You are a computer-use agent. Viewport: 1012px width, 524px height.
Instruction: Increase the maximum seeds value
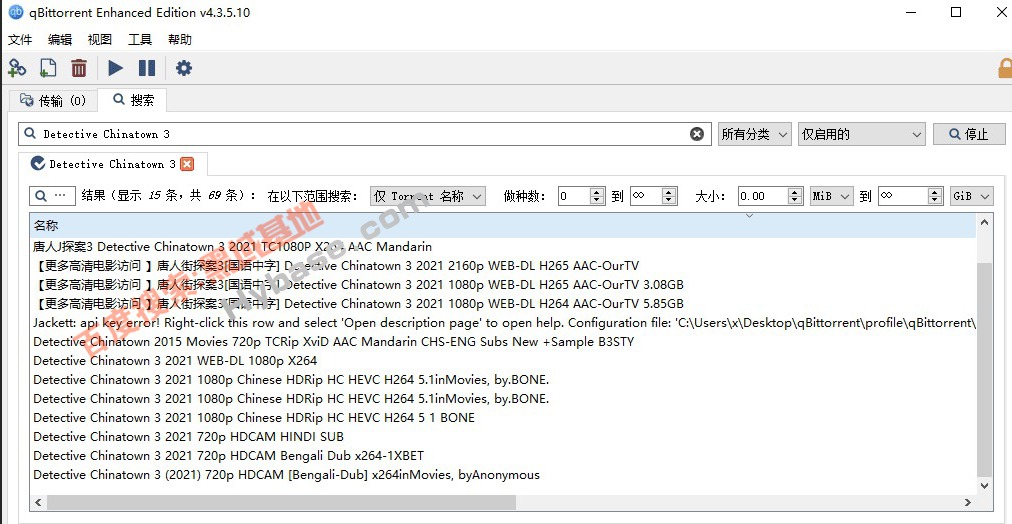coord(669,192)
